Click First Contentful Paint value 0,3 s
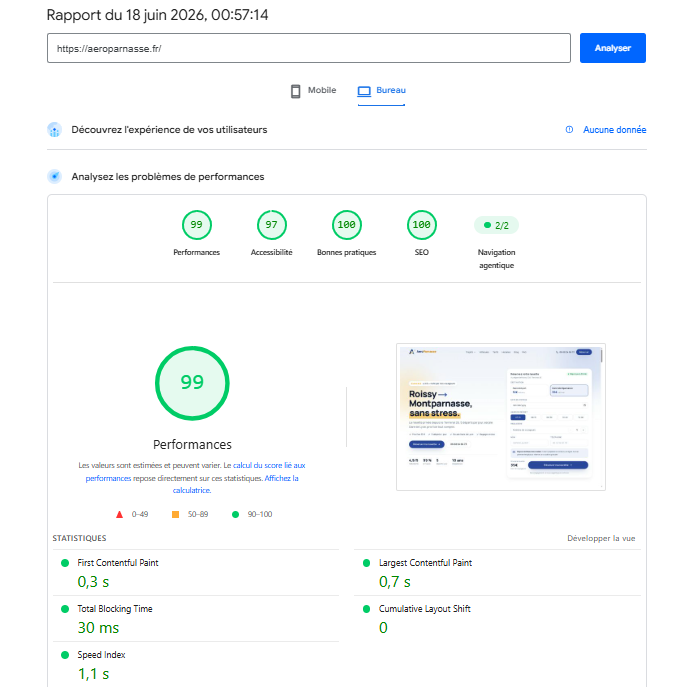Image resolution: width=698 pixels, height=687 pixels. click(x=93, y=581)
